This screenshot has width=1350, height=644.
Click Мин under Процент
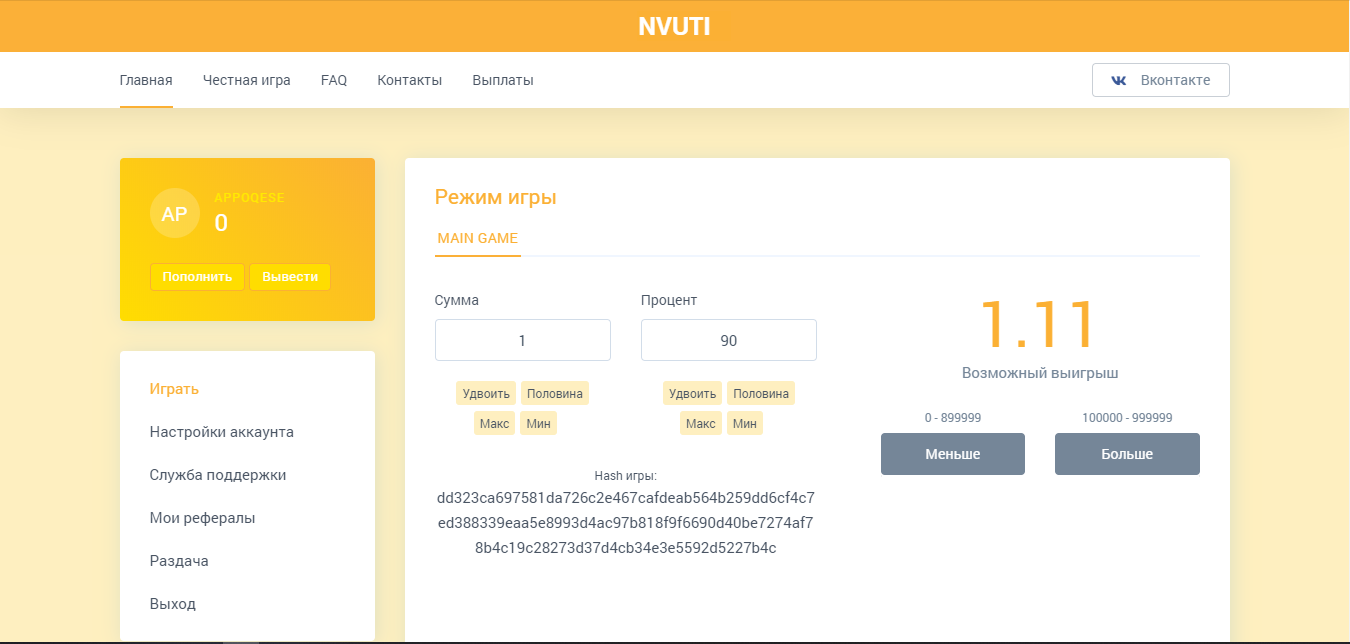tap(745, 423)
